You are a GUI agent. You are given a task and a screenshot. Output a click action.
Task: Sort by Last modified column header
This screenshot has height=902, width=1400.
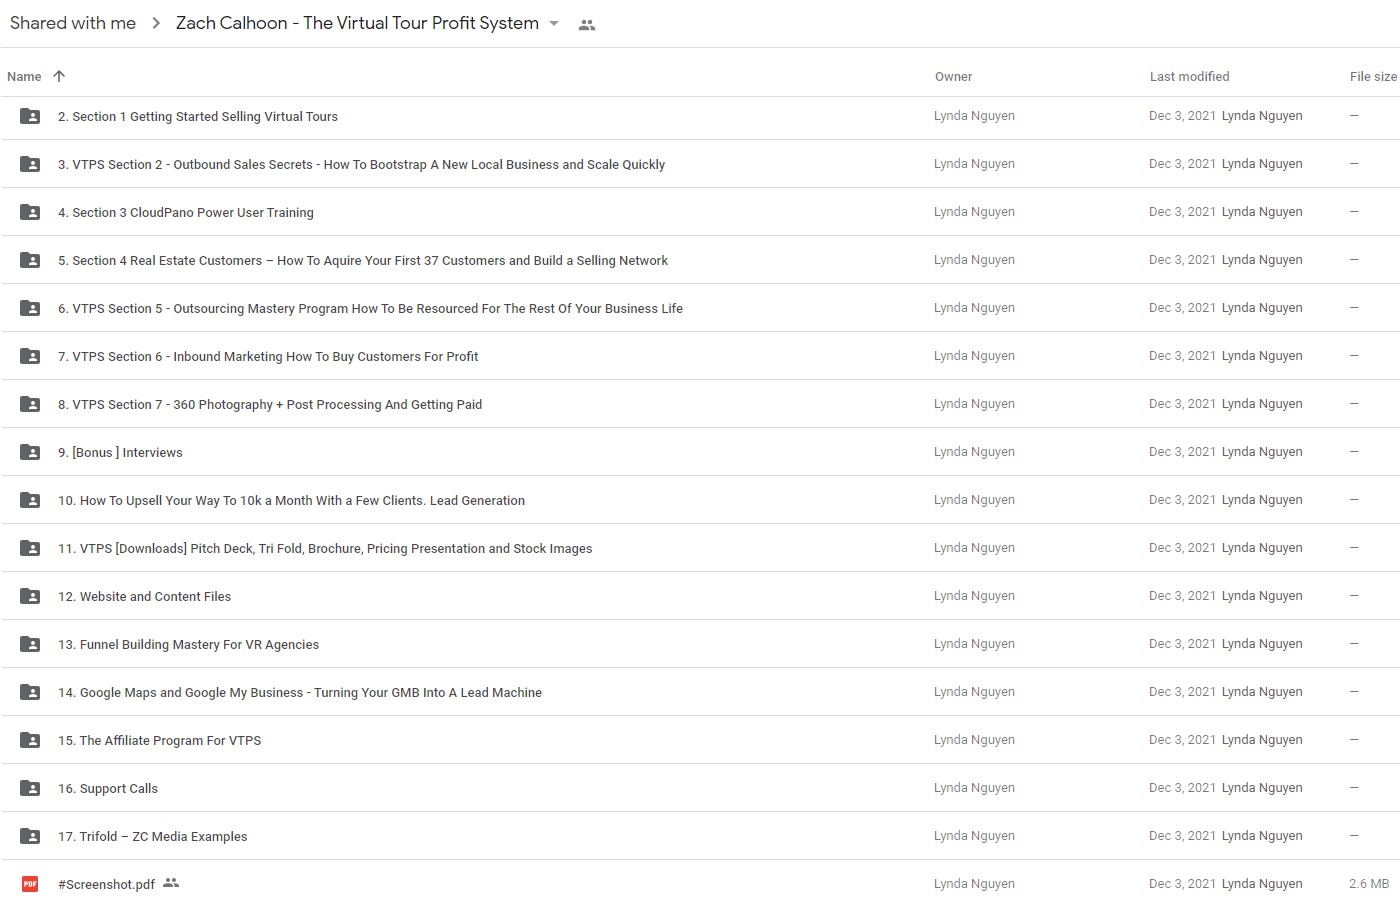click(1189, 76)
